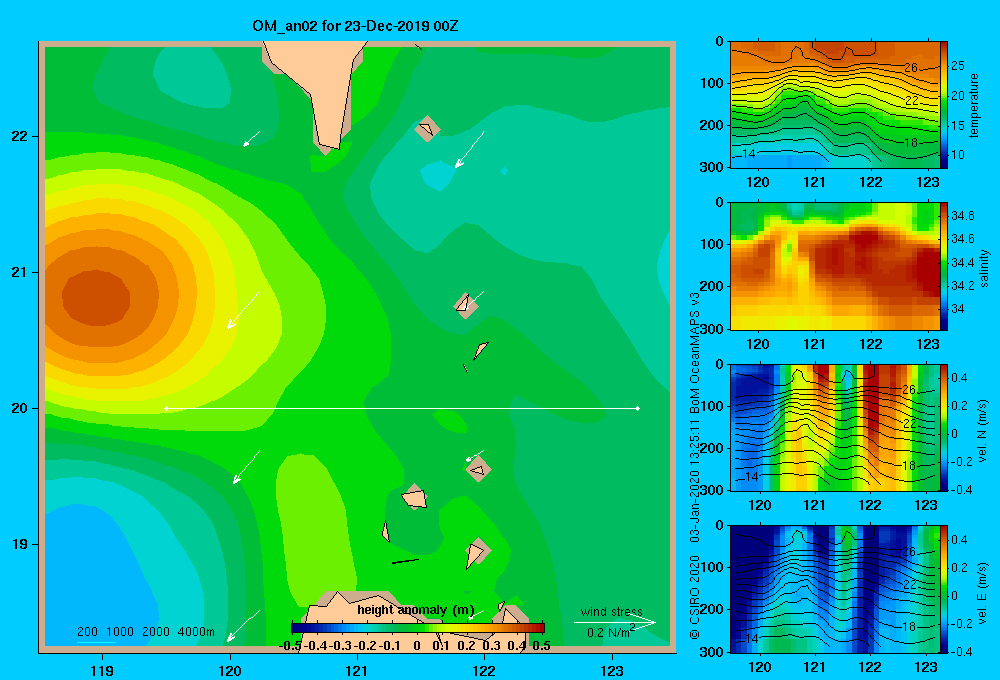Click the wind arrow over the yellow eddy edge

244,309
